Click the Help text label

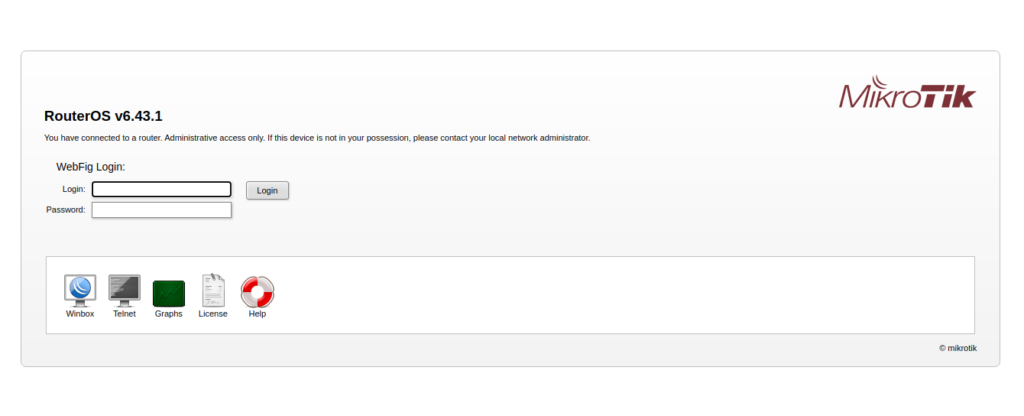click(257, 314)
